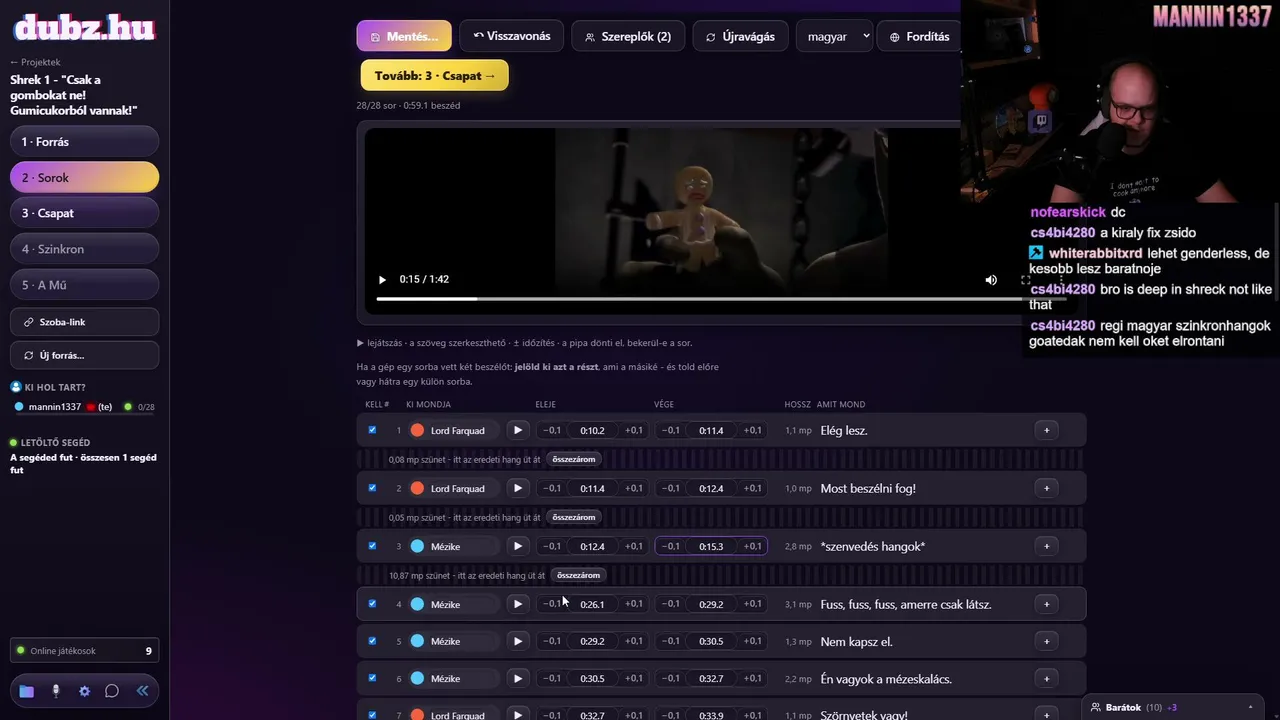1280x720 pixels.
Task: Select the "2 · Sorok" step
Action: coord(84,178)
